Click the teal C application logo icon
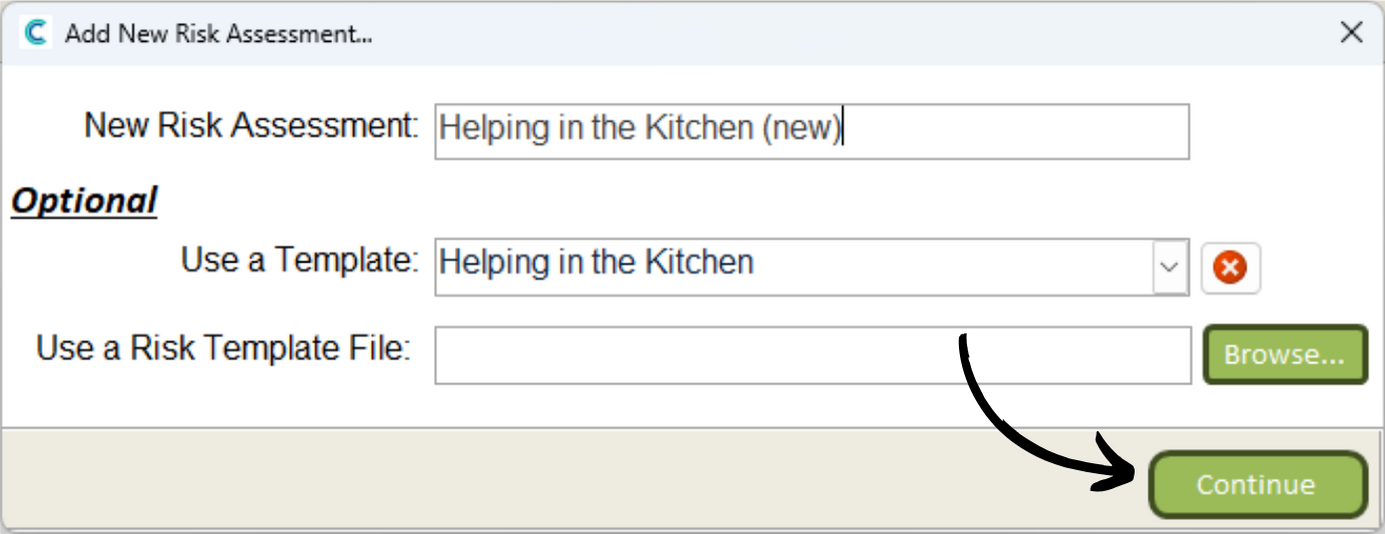1385x534 pixels. click(36, 33)
